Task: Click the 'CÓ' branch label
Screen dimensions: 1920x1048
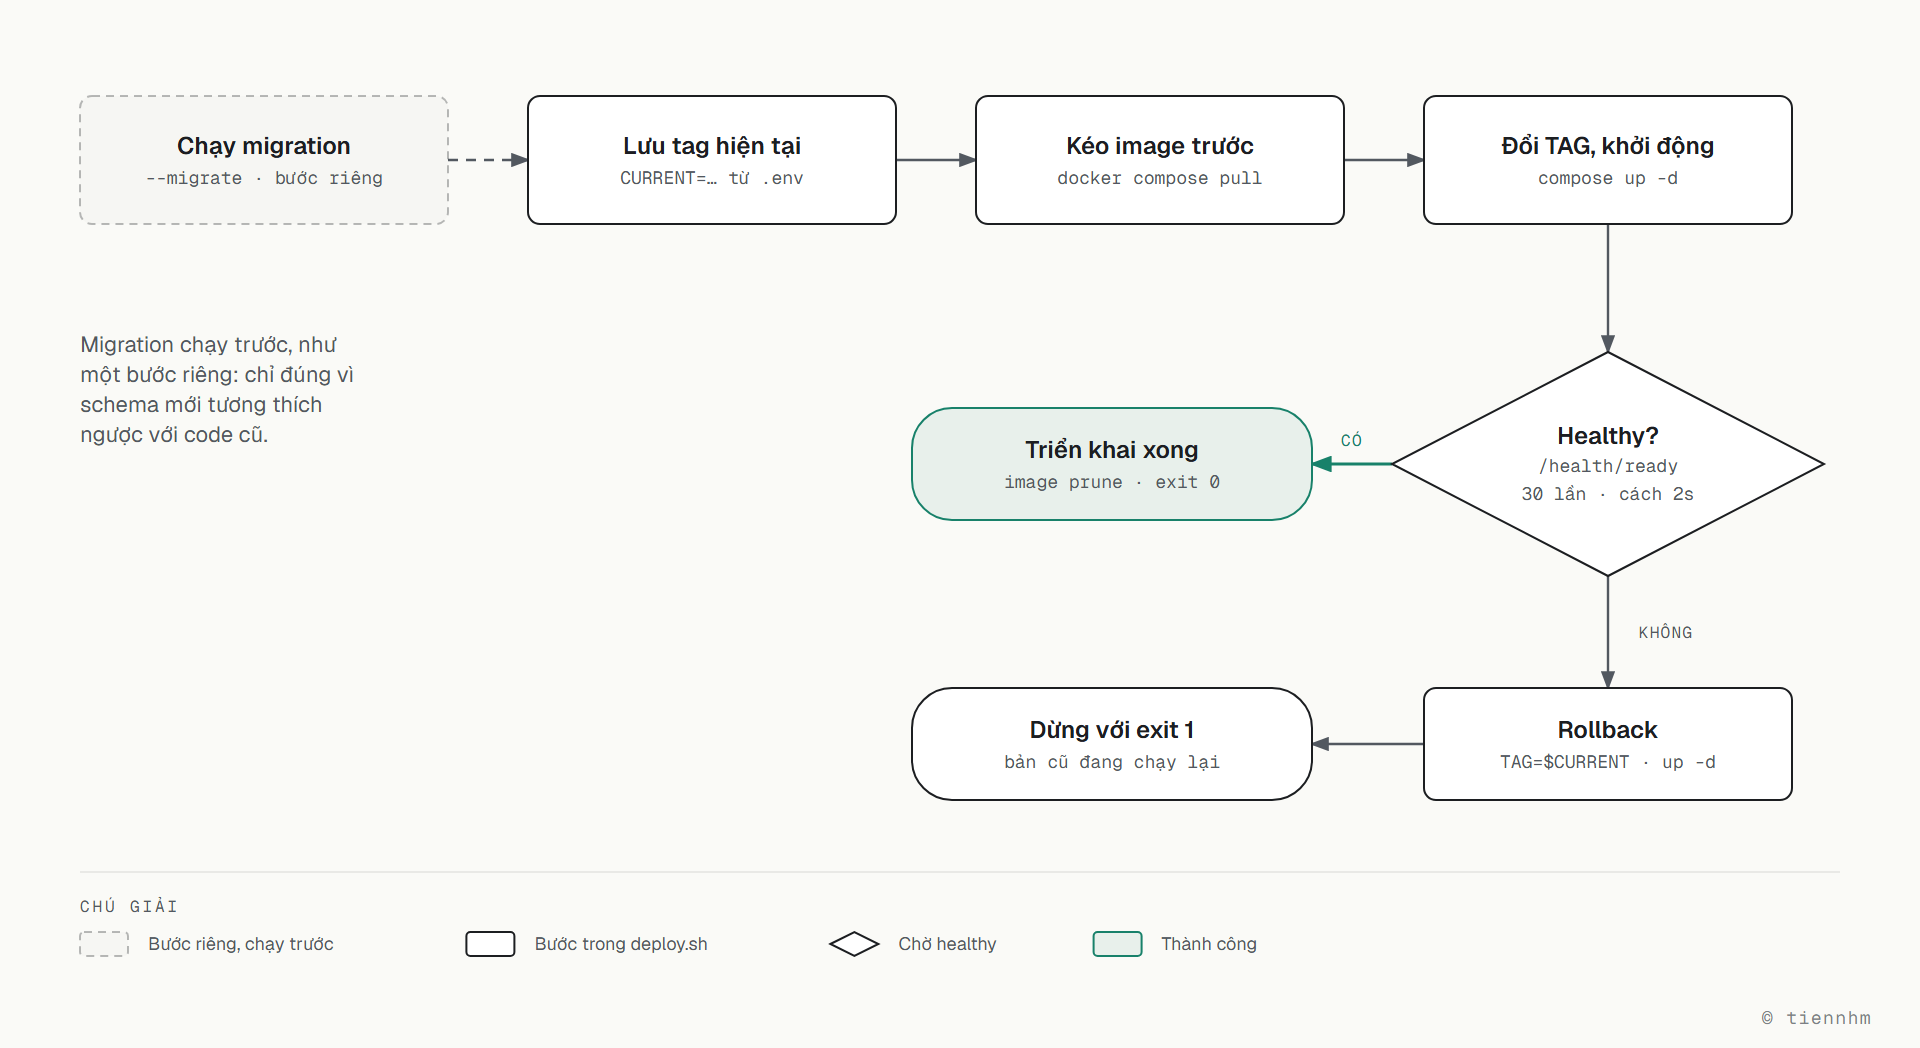Action: (1351, 440)
